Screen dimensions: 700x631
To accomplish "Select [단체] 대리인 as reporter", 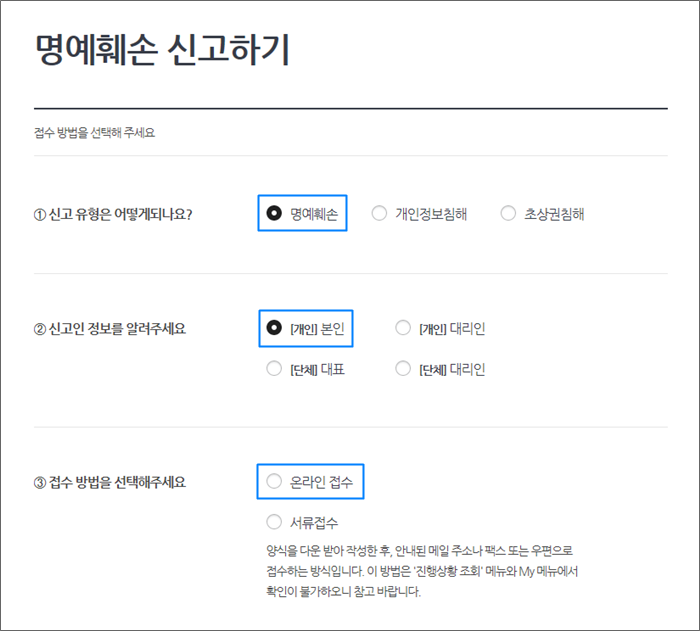I will (403, 368).
